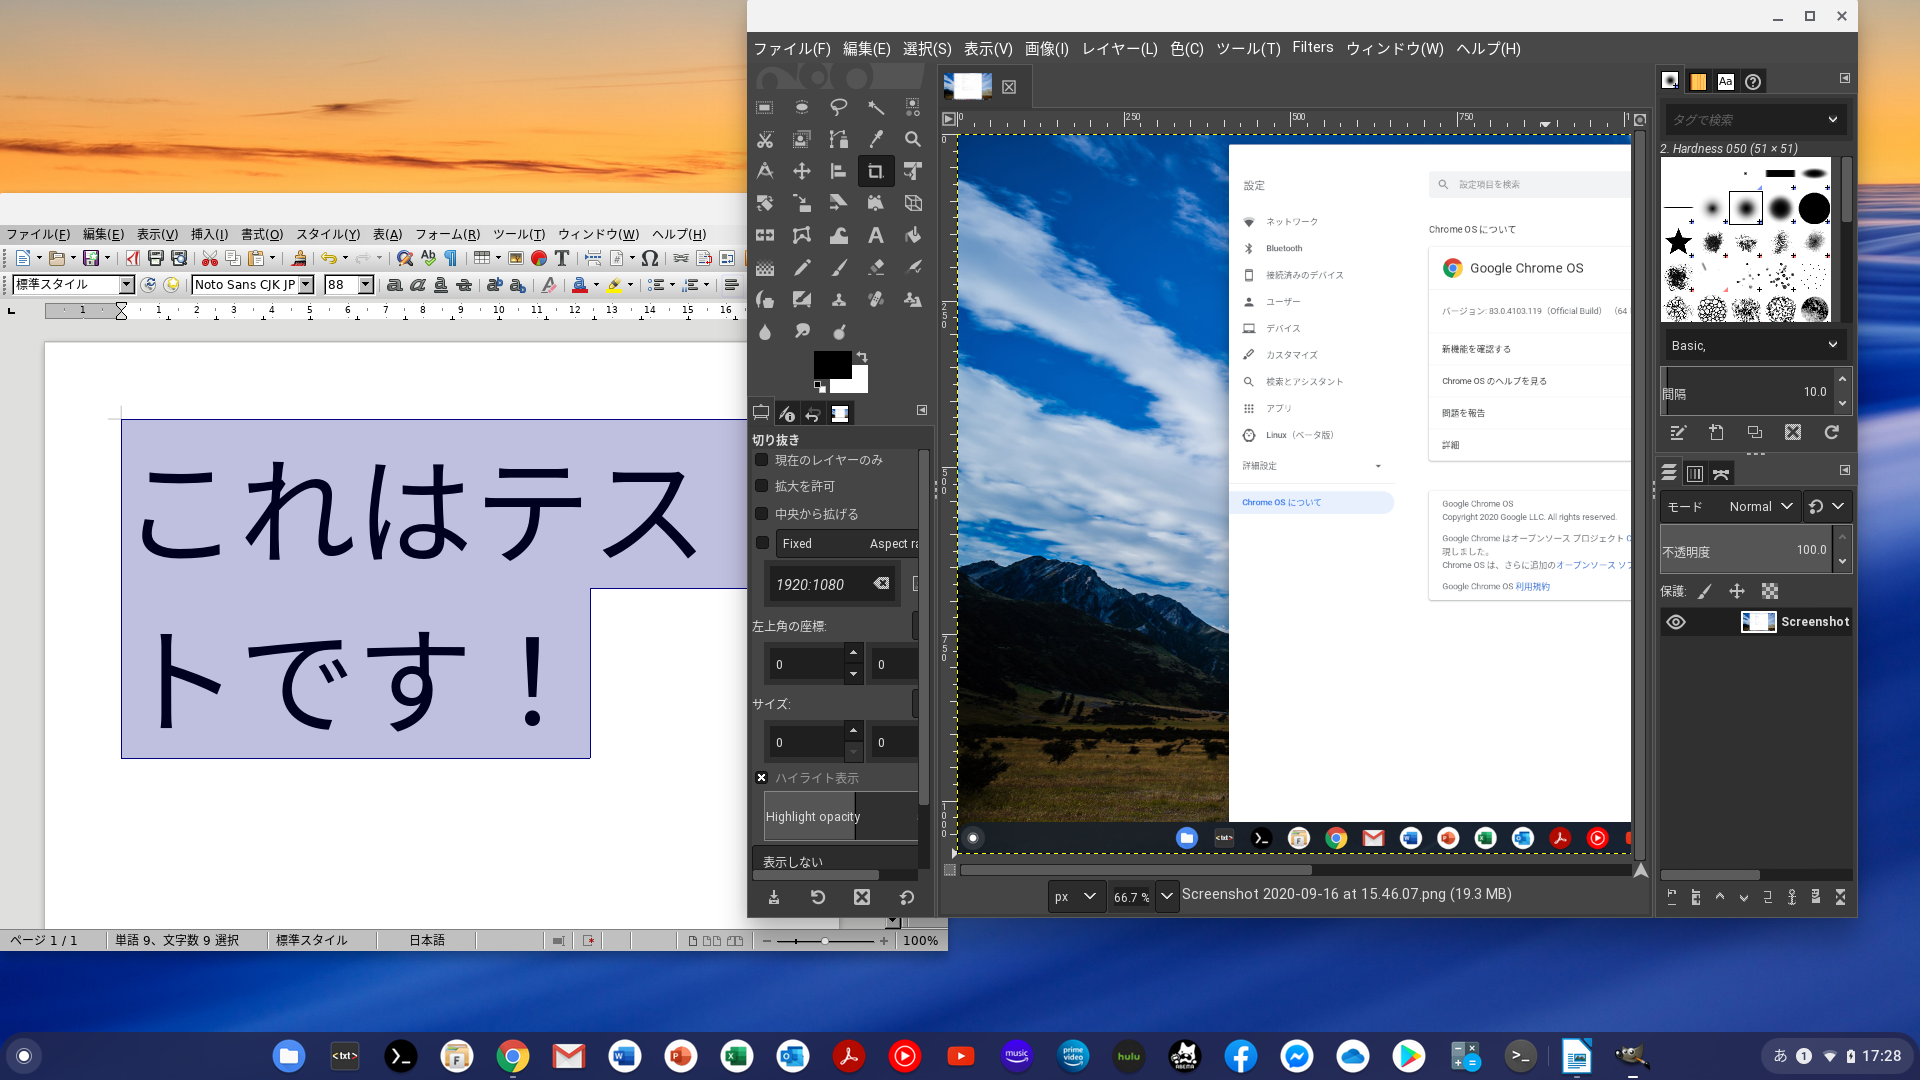The image size is (1920, 1080).
Task: Select the Free Select lasso tool
Action: coord(838,107)
